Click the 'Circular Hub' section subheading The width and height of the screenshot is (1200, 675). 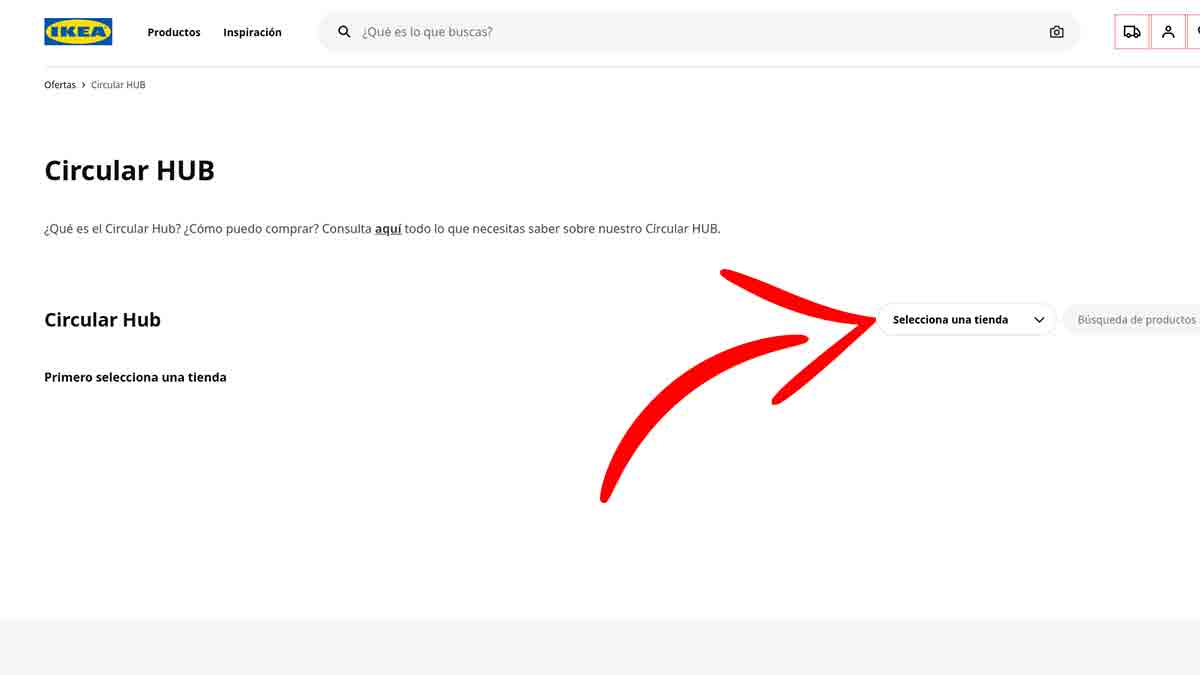pos(102,320)
